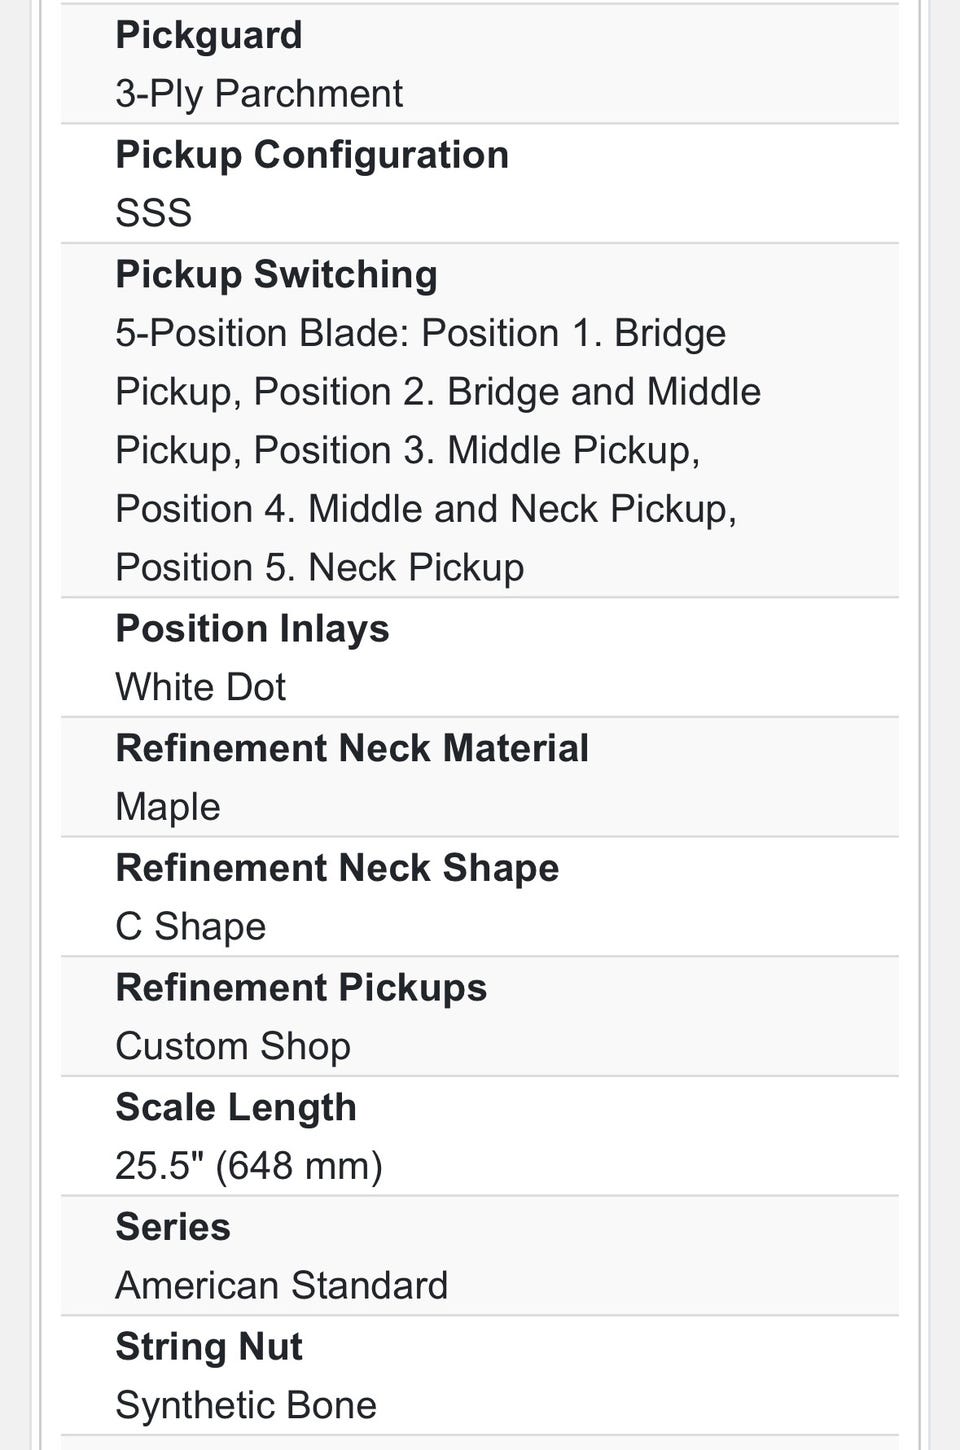Click the White Dot value

(x=200, y=687)
